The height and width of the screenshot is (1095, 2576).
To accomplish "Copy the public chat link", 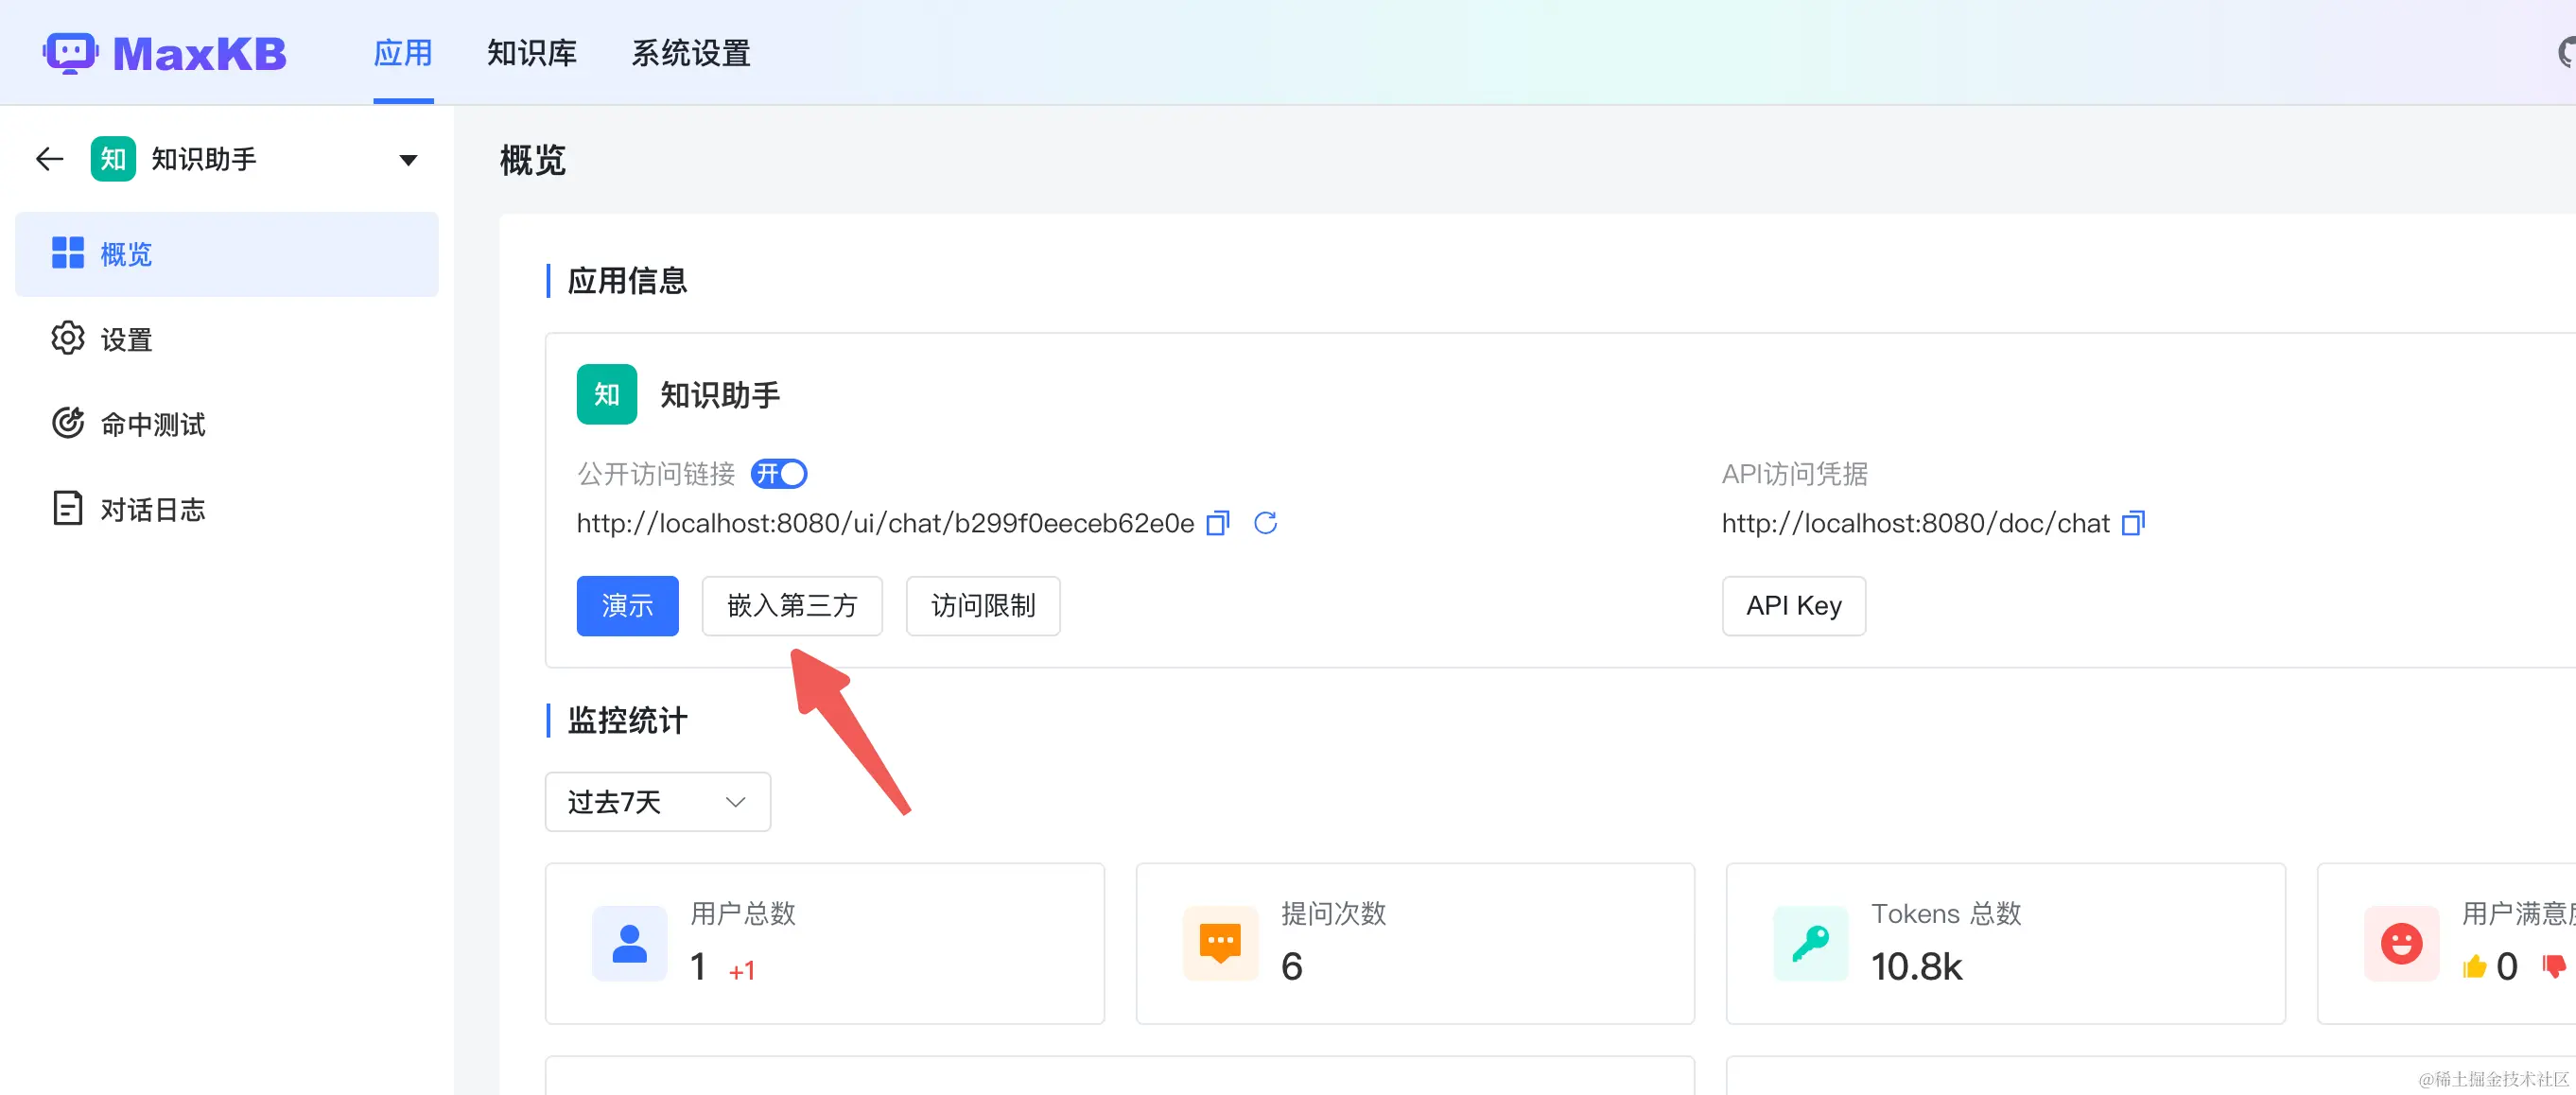I will pyautogui.click(x=1217, y=523).
